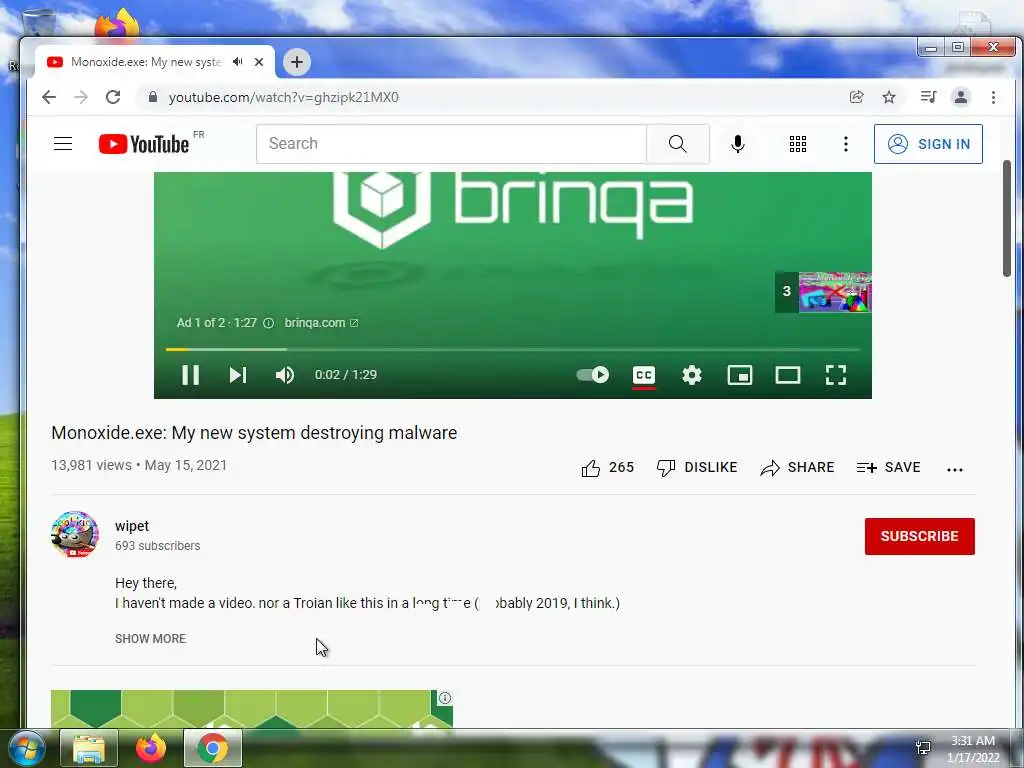Open the brinqa.com ad link
1024x768 pixels.
(321, 323)
